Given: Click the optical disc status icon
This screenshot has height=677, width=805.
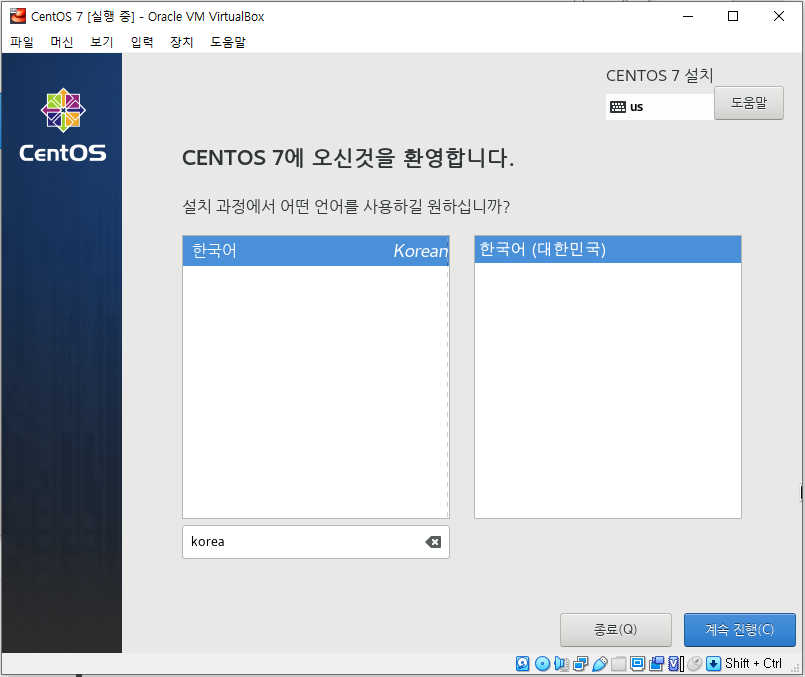Looking at the screenshot, I should [543, 664].
